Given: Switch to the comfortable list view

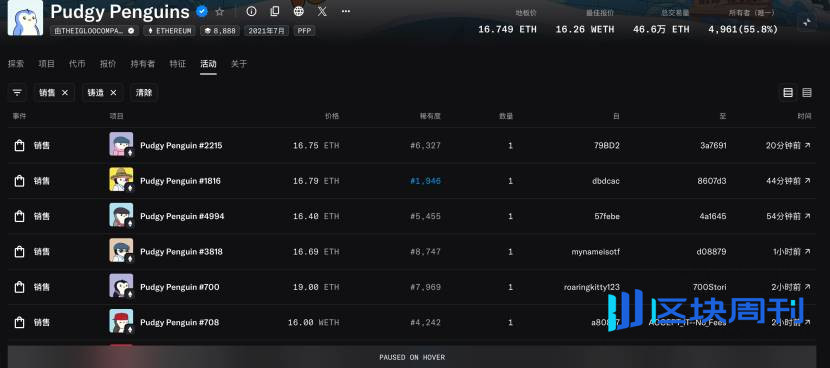Looking at the screenshot, I should pyautogui.click(x=788, y=93).
